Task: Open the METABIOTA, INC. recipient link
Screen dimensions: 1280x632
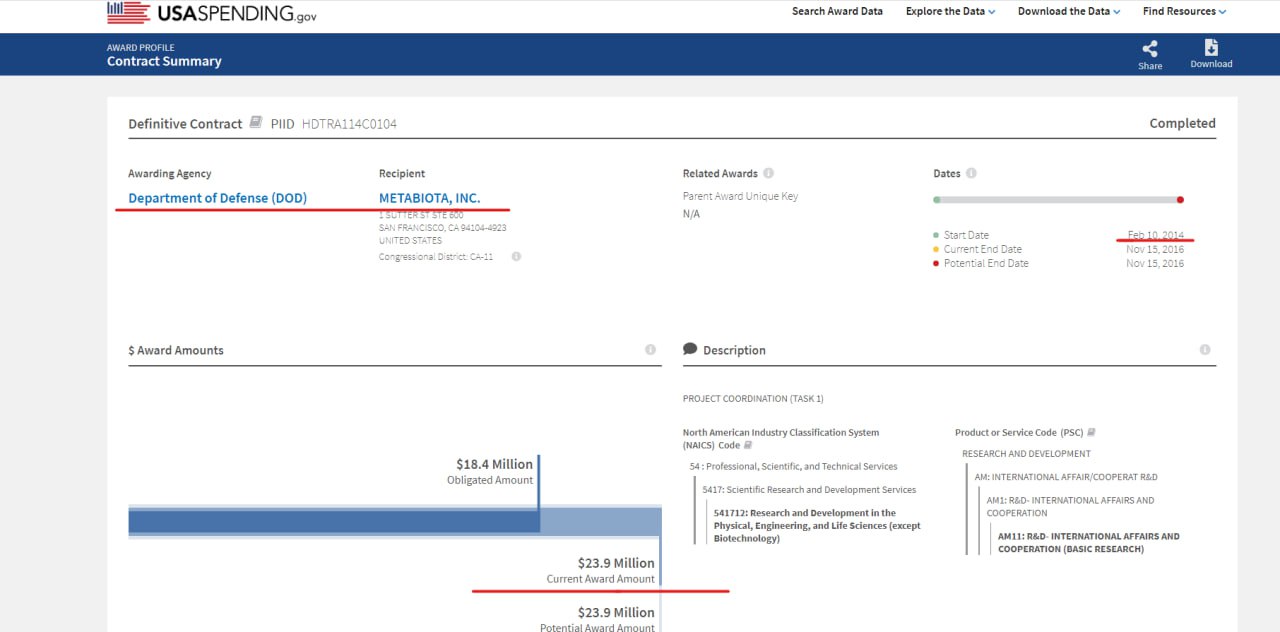Action: point(430,198)
